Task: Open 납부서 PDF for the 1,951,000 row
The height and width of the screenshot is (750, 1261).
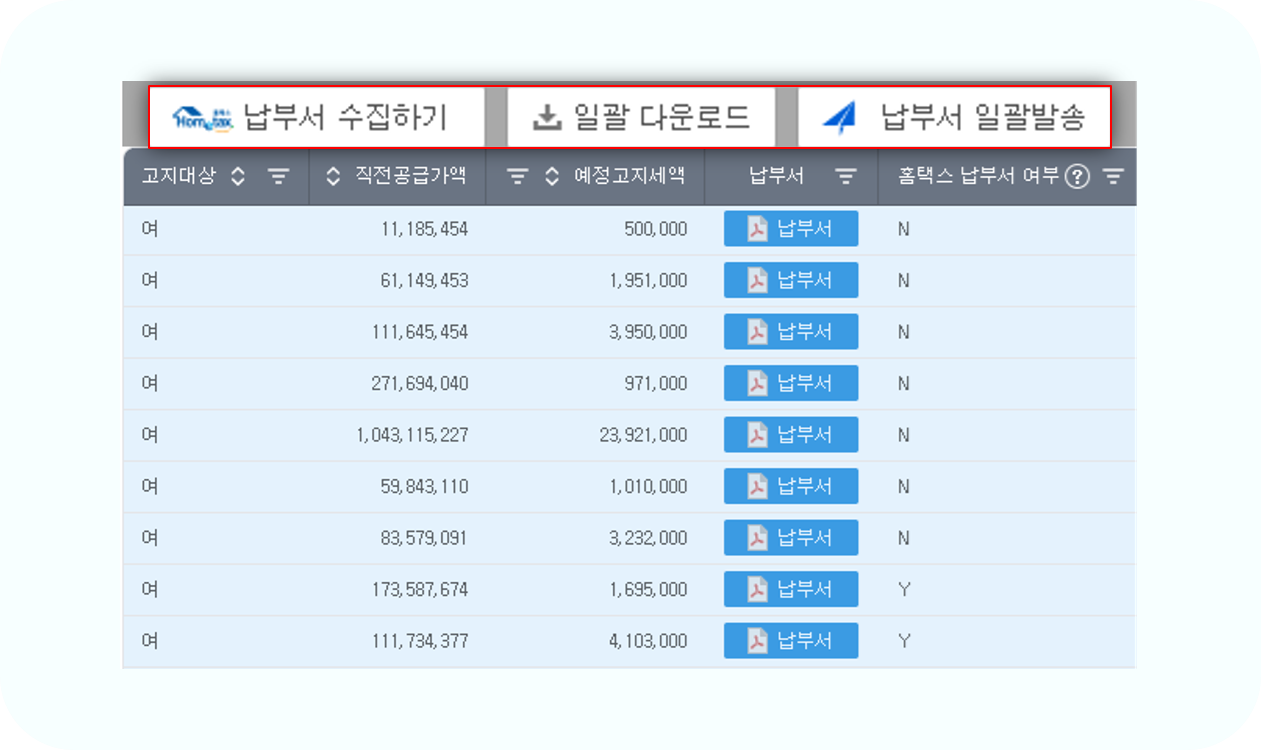Action: point(790,280)
